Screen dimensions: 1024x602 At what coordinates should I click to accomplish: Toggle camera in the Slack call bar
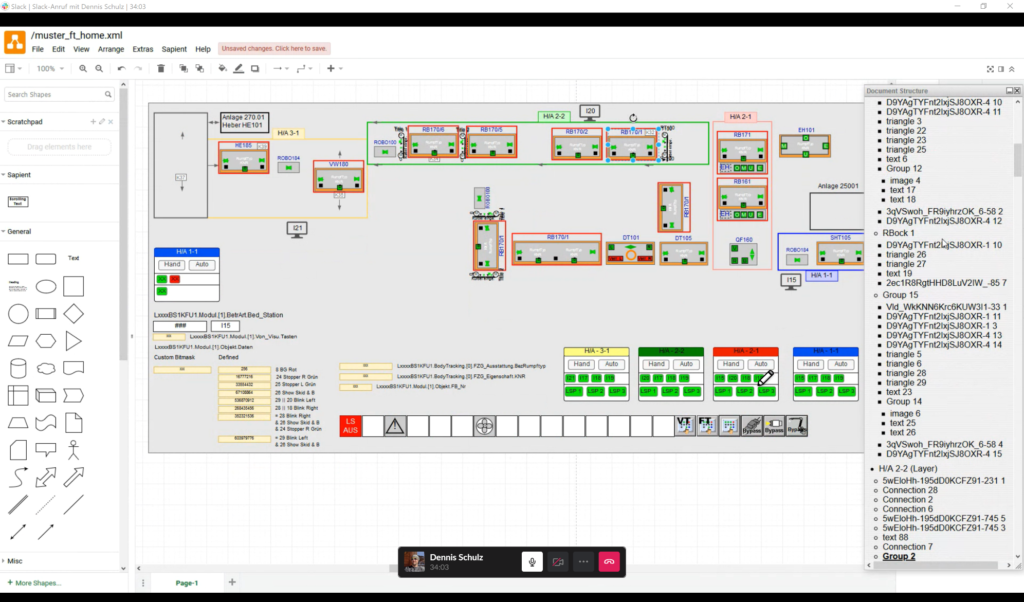coord(558,562)
